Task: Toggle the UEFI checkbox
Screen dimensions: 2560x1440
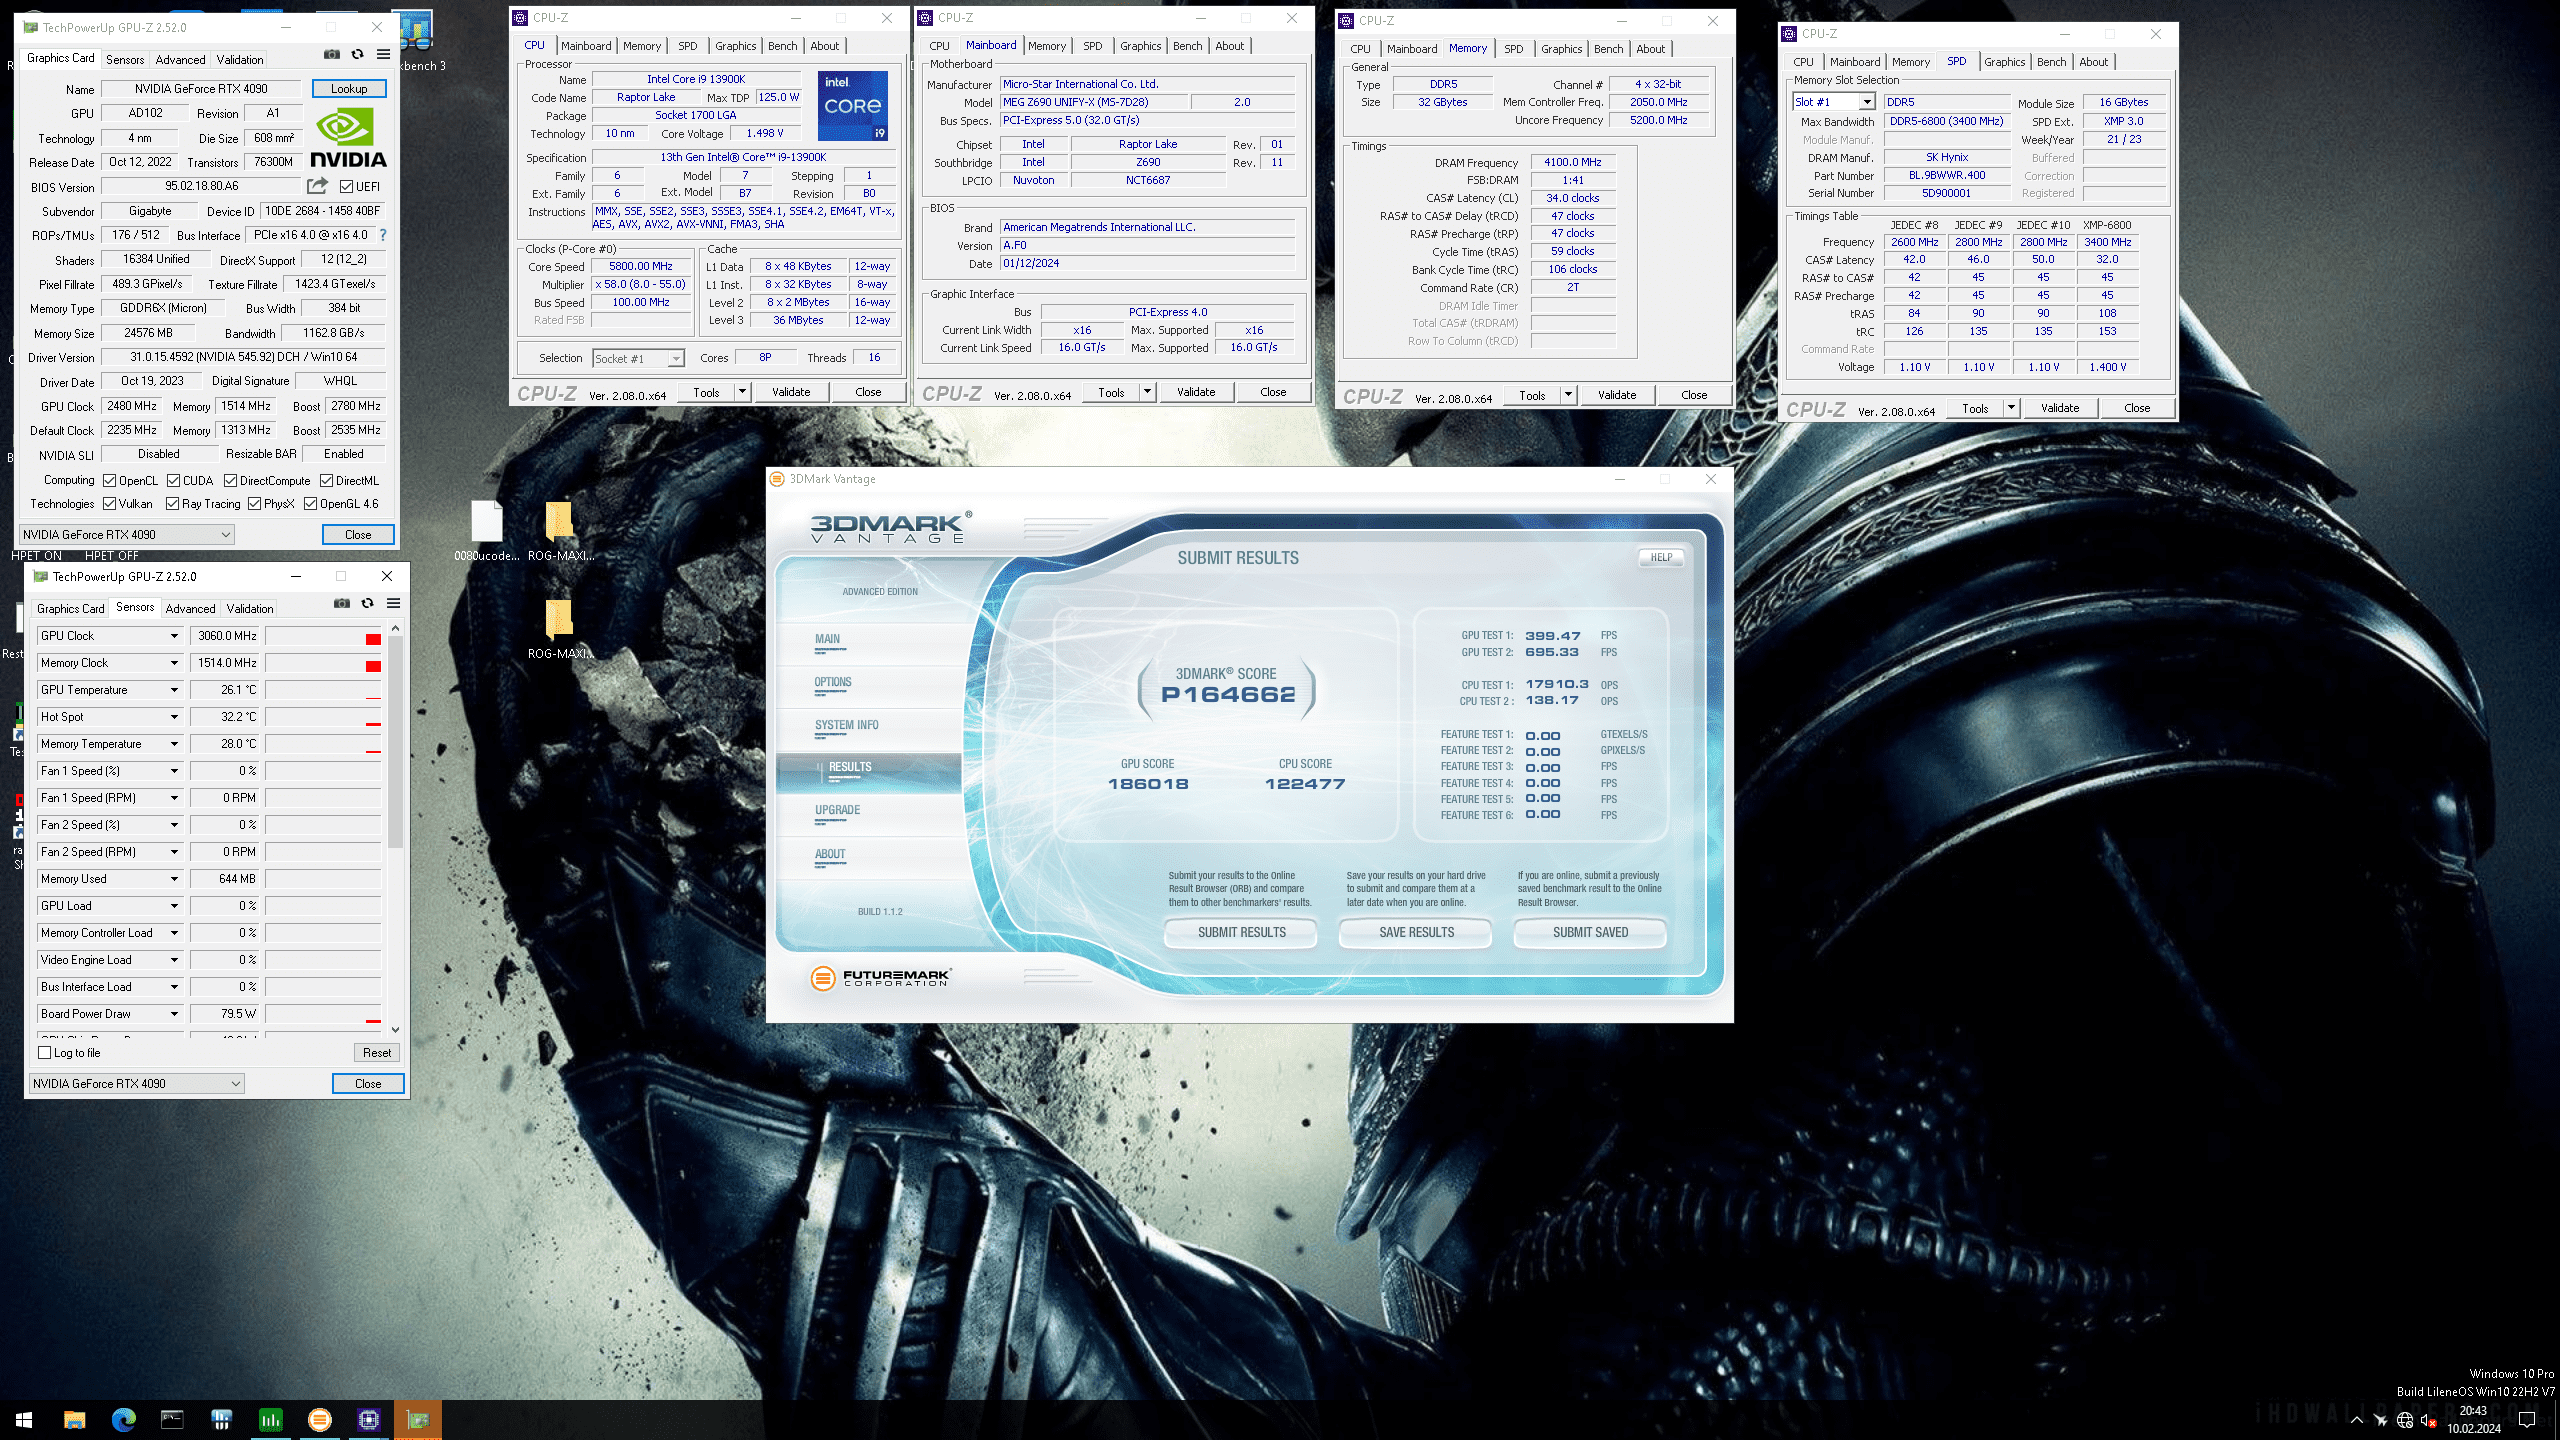Action: click(x=346, y=187)
